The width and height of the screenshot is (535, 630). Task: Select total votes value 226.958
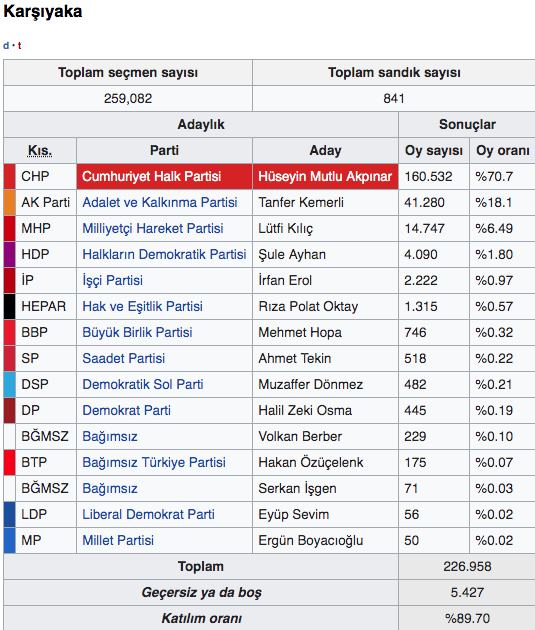click(x=467, y=567)
